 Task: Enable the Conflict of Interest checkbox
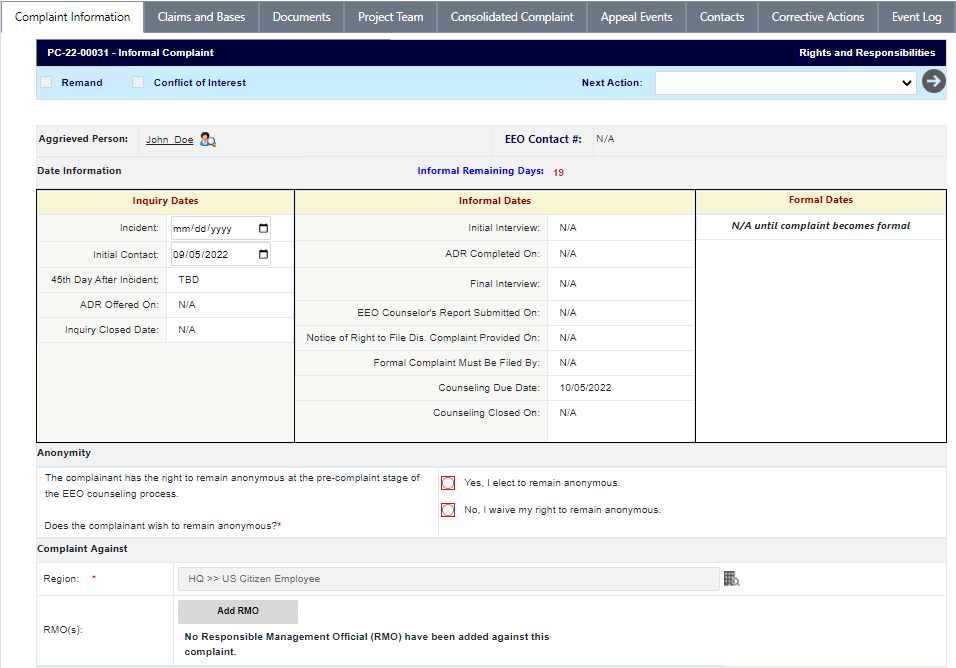pos(138,82)
